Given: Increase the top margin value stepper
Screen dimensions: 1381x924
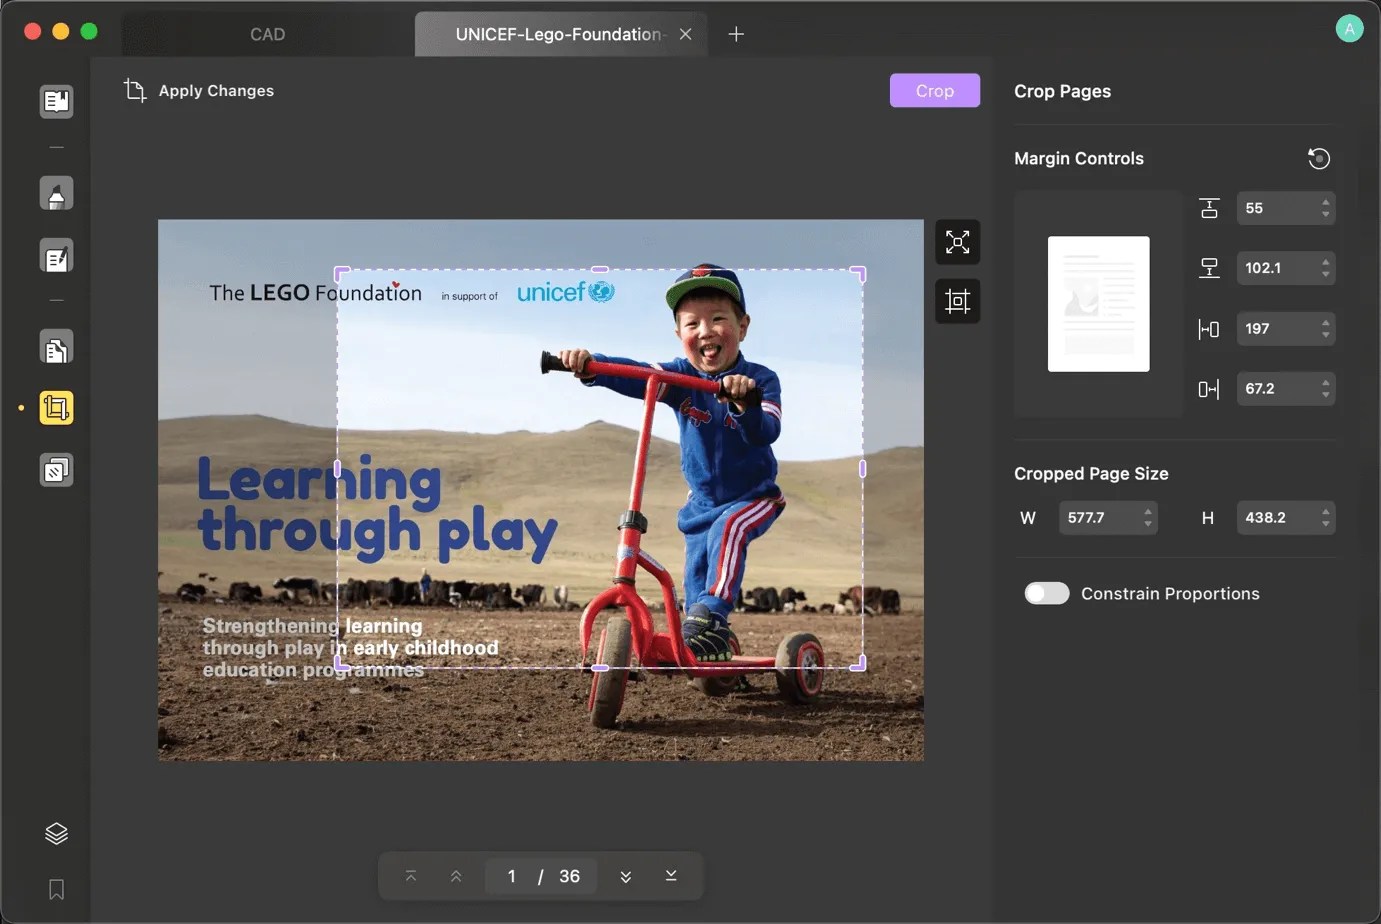Looking at the screenshot, I should [x=1326, y=202].
